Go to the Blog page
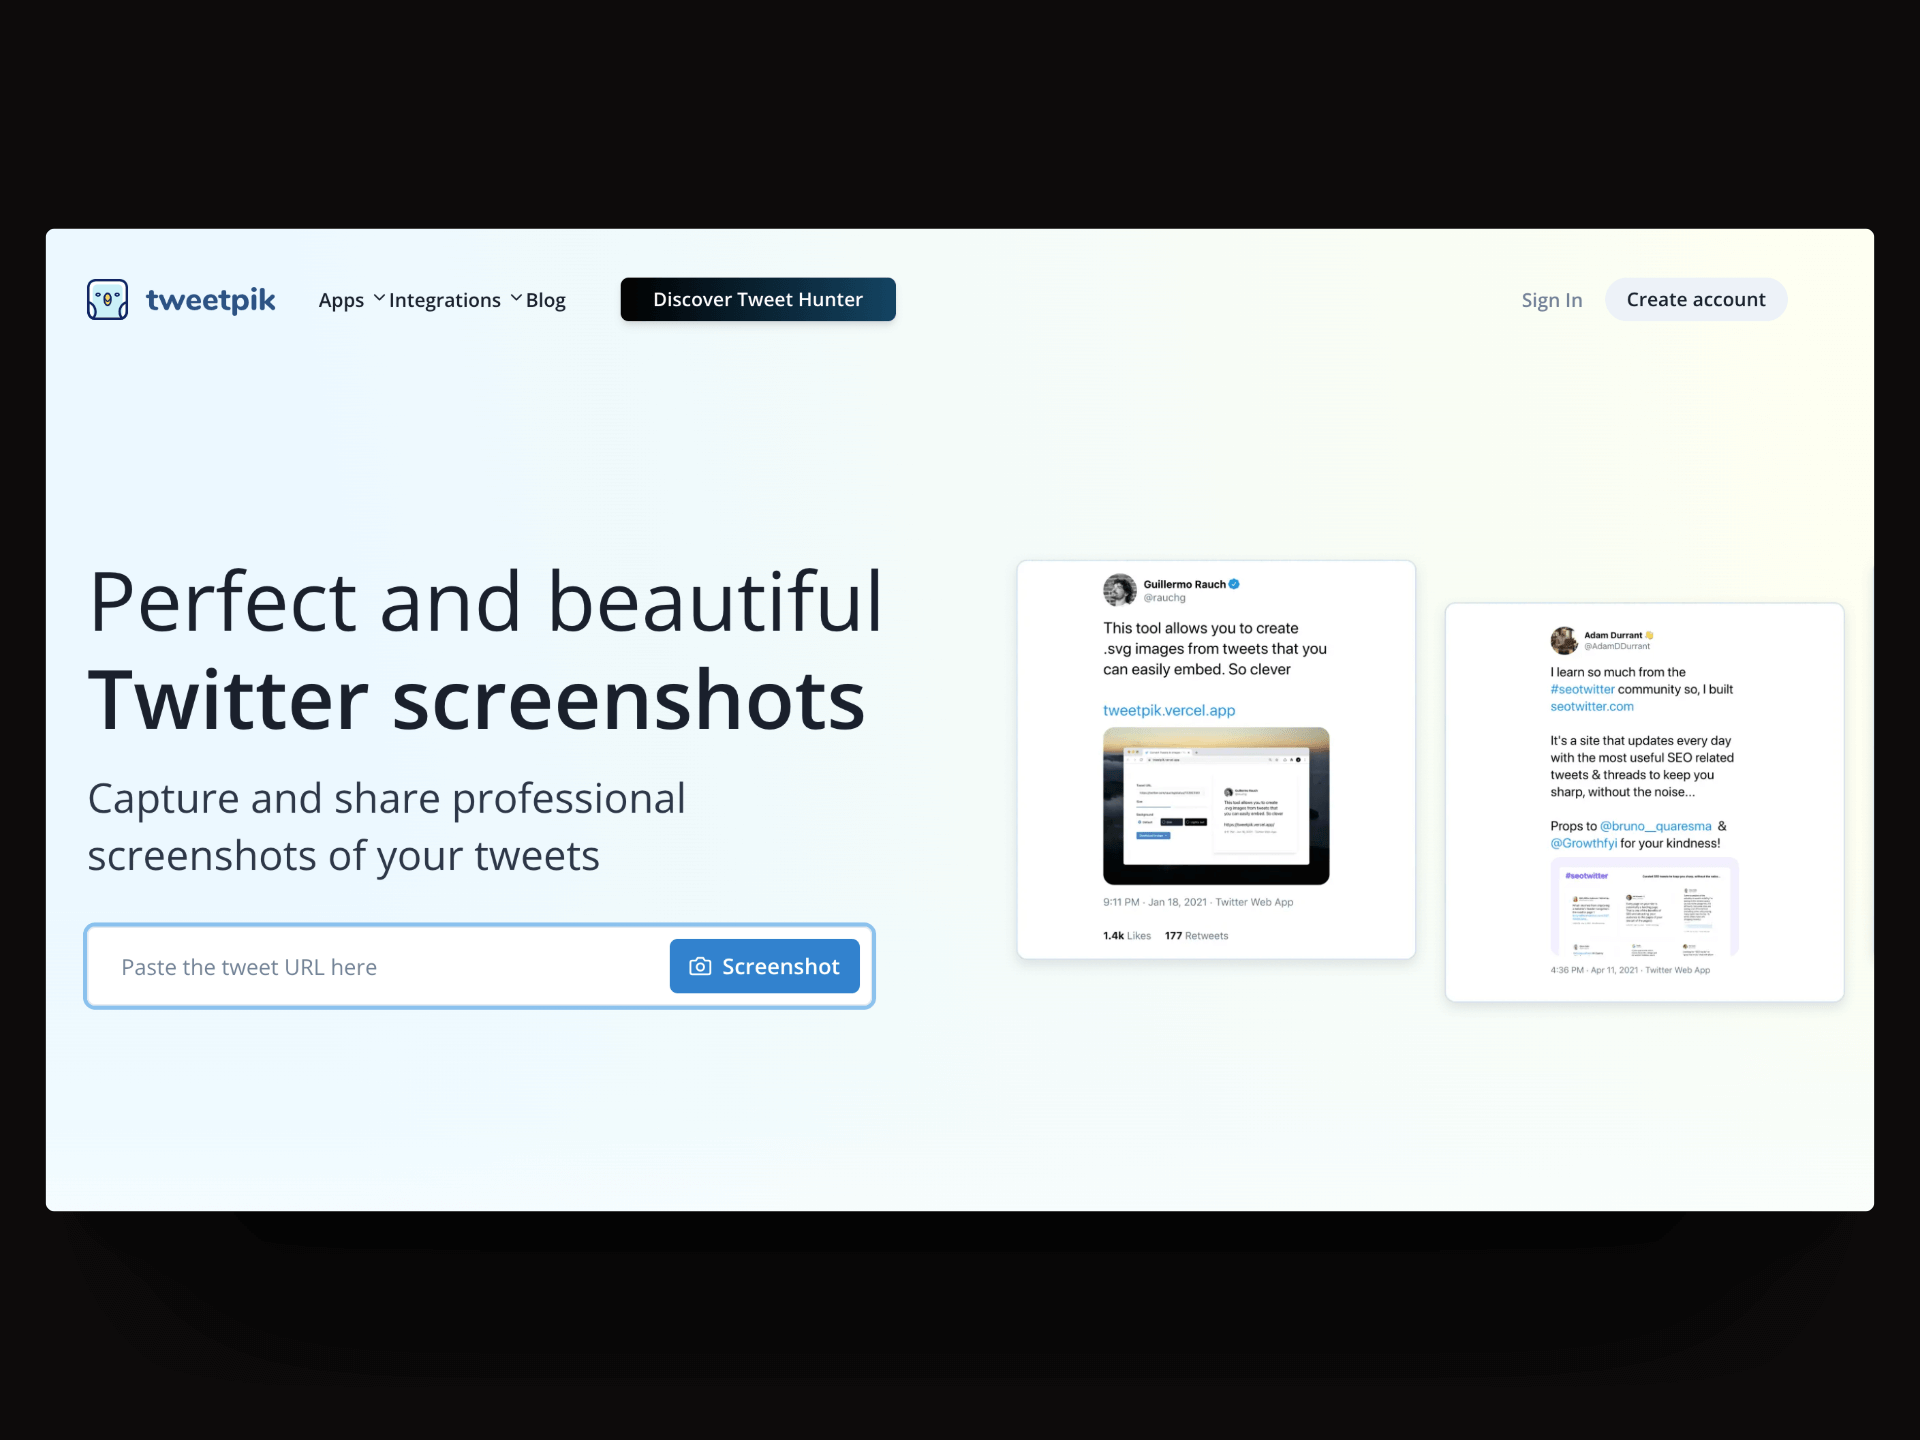Image resolution: width=1920 pixels, height=1440 pixels. tap(546, 300)
